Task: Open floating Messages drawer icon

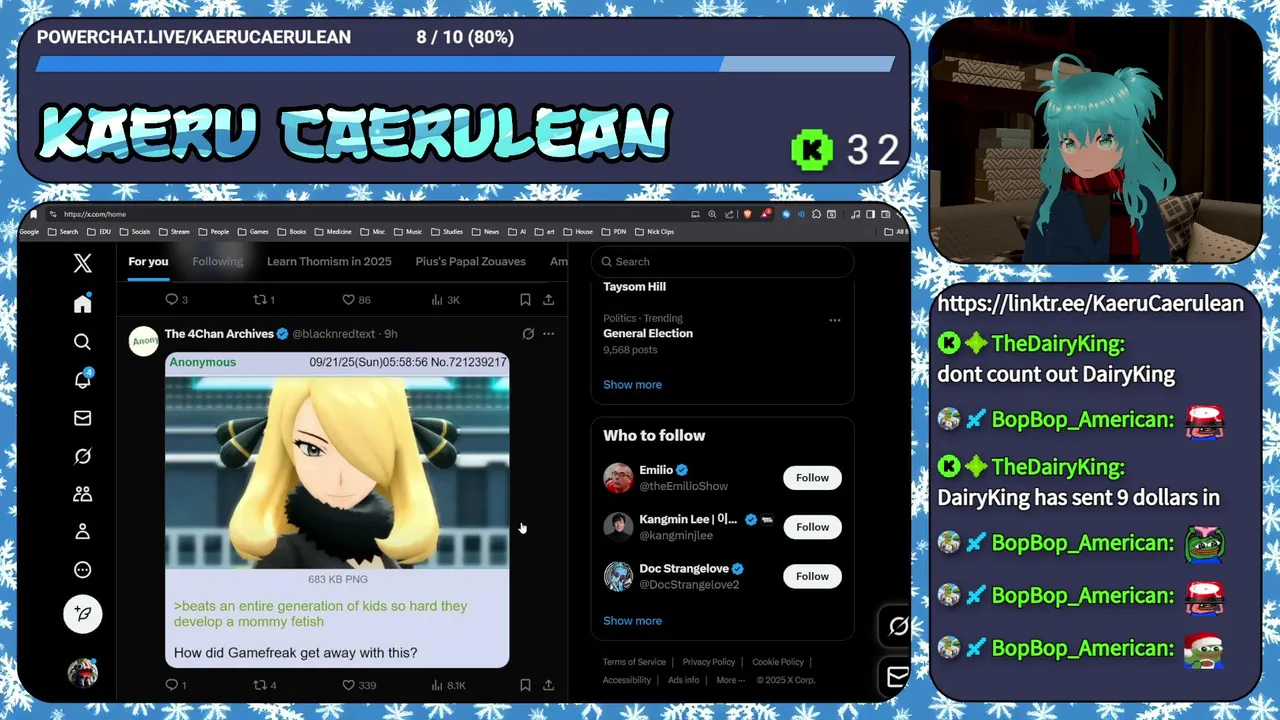Action: 898,677
